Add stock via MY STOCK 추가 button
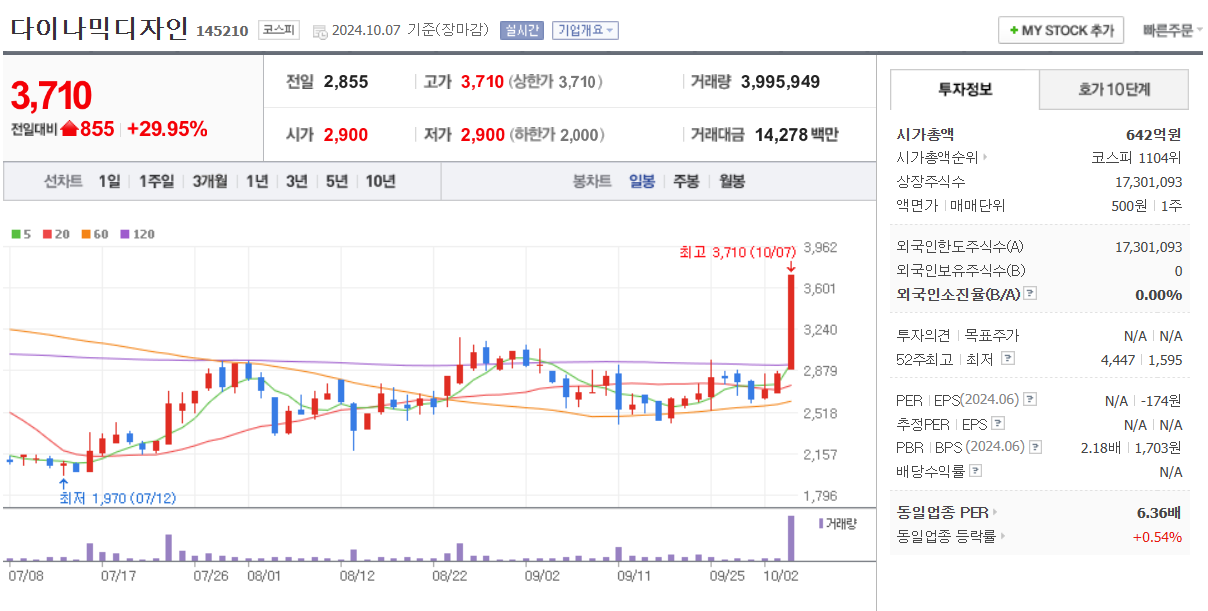 coord(1061,30)
